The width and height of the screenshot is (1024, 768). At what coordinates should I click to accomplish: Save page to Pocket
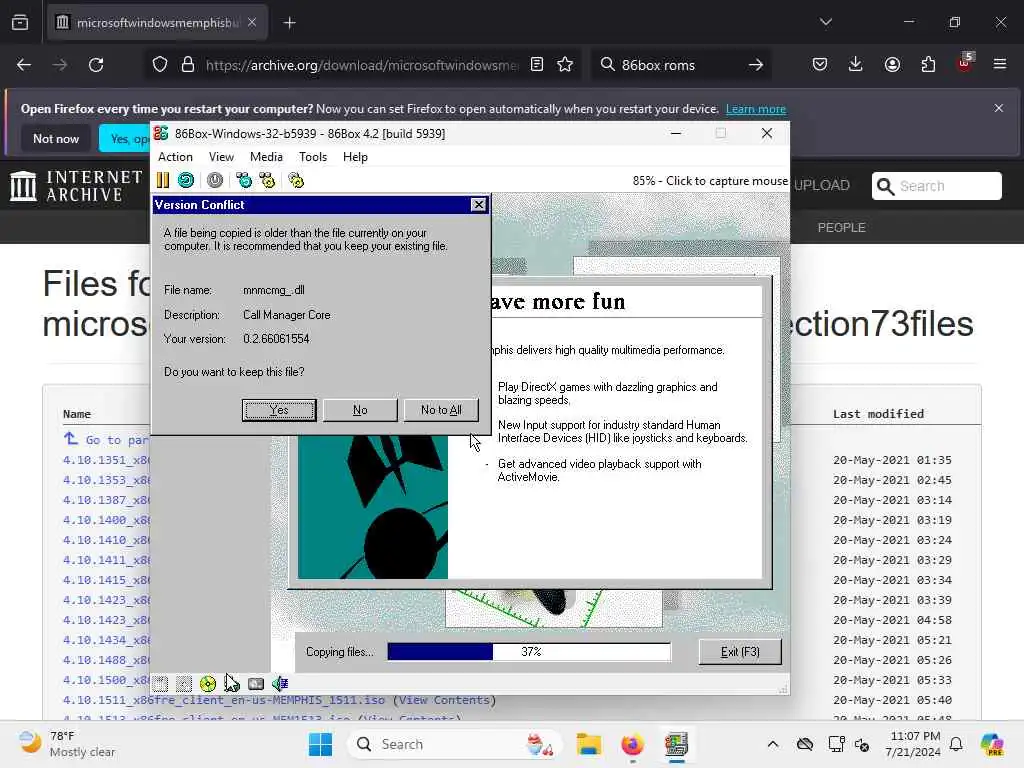pos(820,65)
